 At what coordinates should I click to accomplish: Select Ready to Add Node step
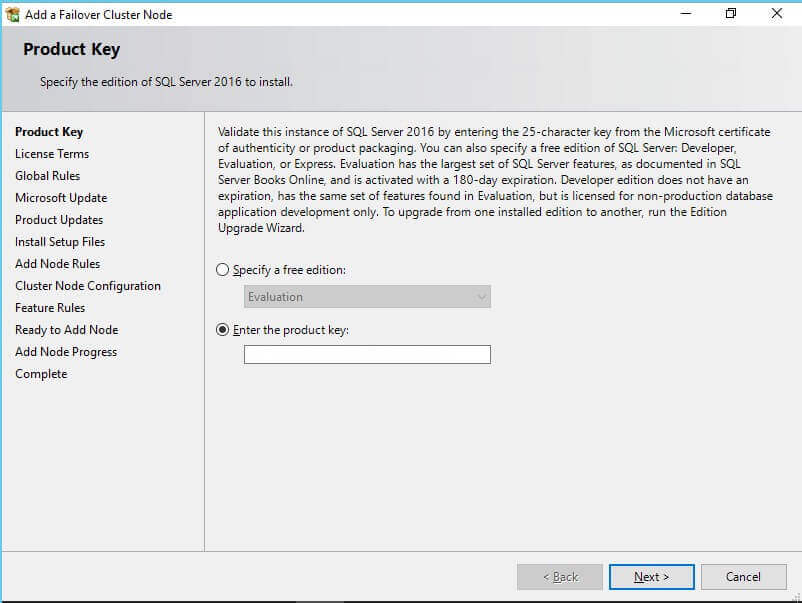(66, 330)
